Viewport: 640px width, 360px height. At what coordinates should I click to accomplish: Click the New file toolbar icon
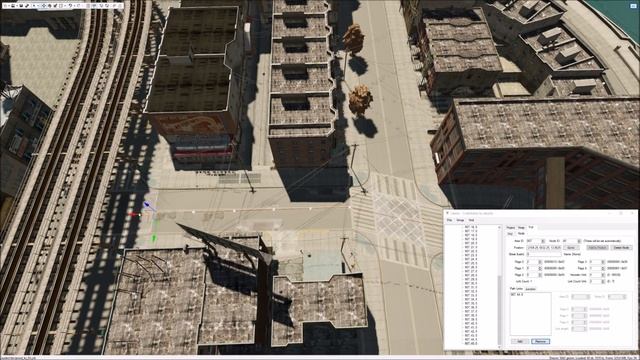point(5,6)
